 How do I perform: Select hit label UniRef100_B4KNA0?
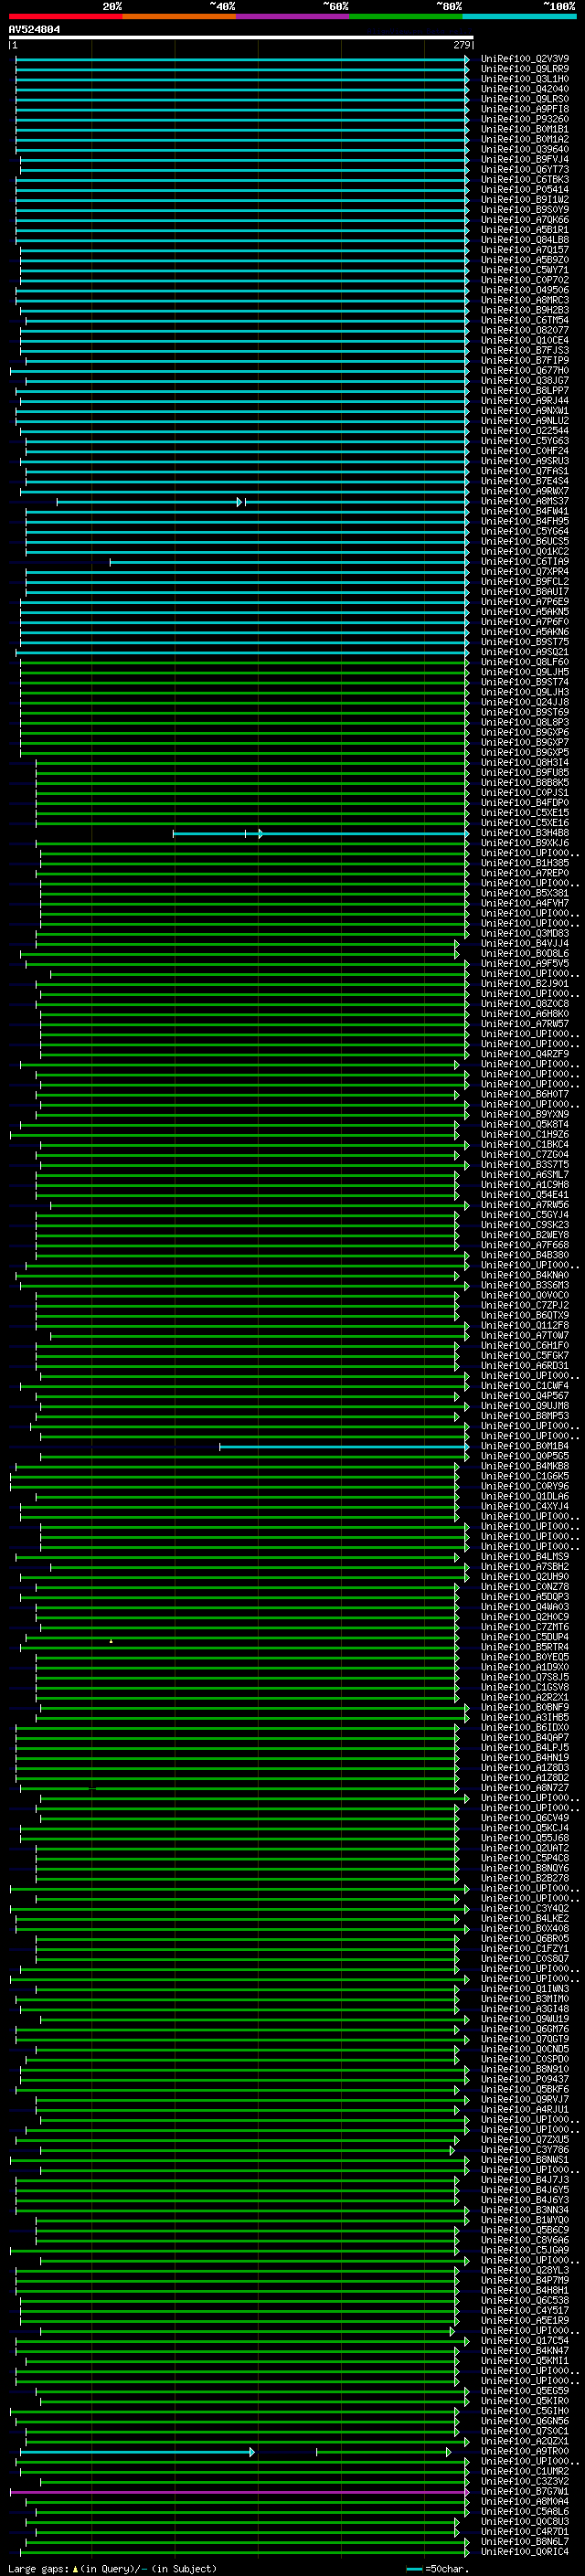click(x=525, y=1276)
